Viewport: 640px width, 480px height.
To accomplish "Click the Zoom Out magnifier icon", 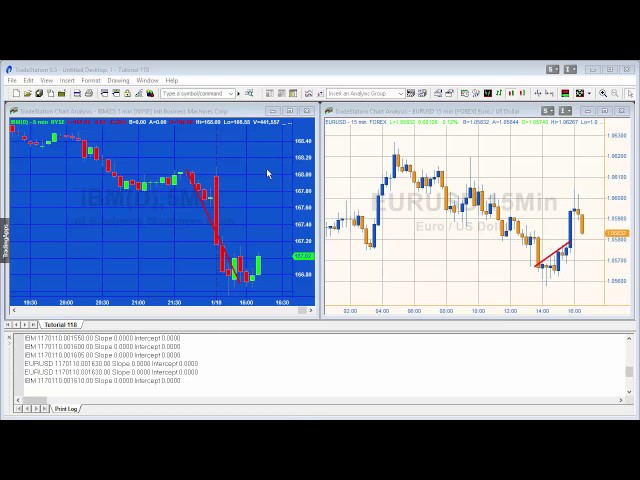I will [x=615, y=93].
